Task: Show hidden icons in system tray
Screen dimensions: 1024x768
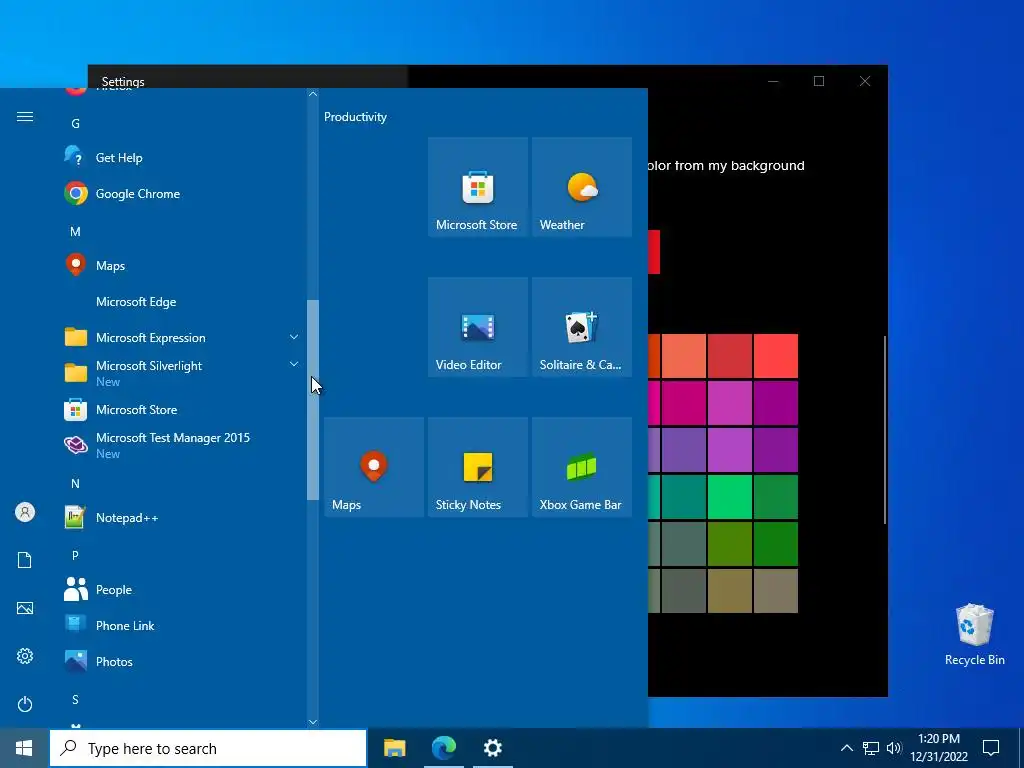Action: point(846,748)
